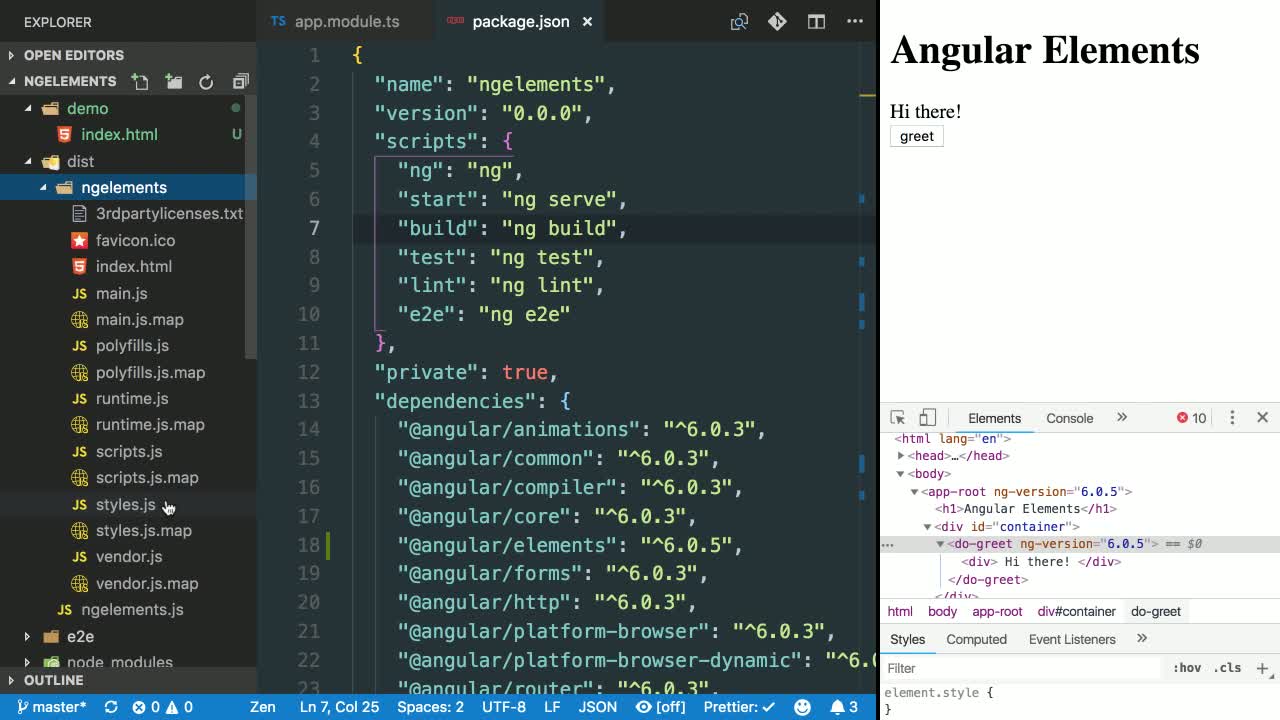Select JSON language mode
The height and width of the screenshot is (720, 1280).
click(598, 707)
